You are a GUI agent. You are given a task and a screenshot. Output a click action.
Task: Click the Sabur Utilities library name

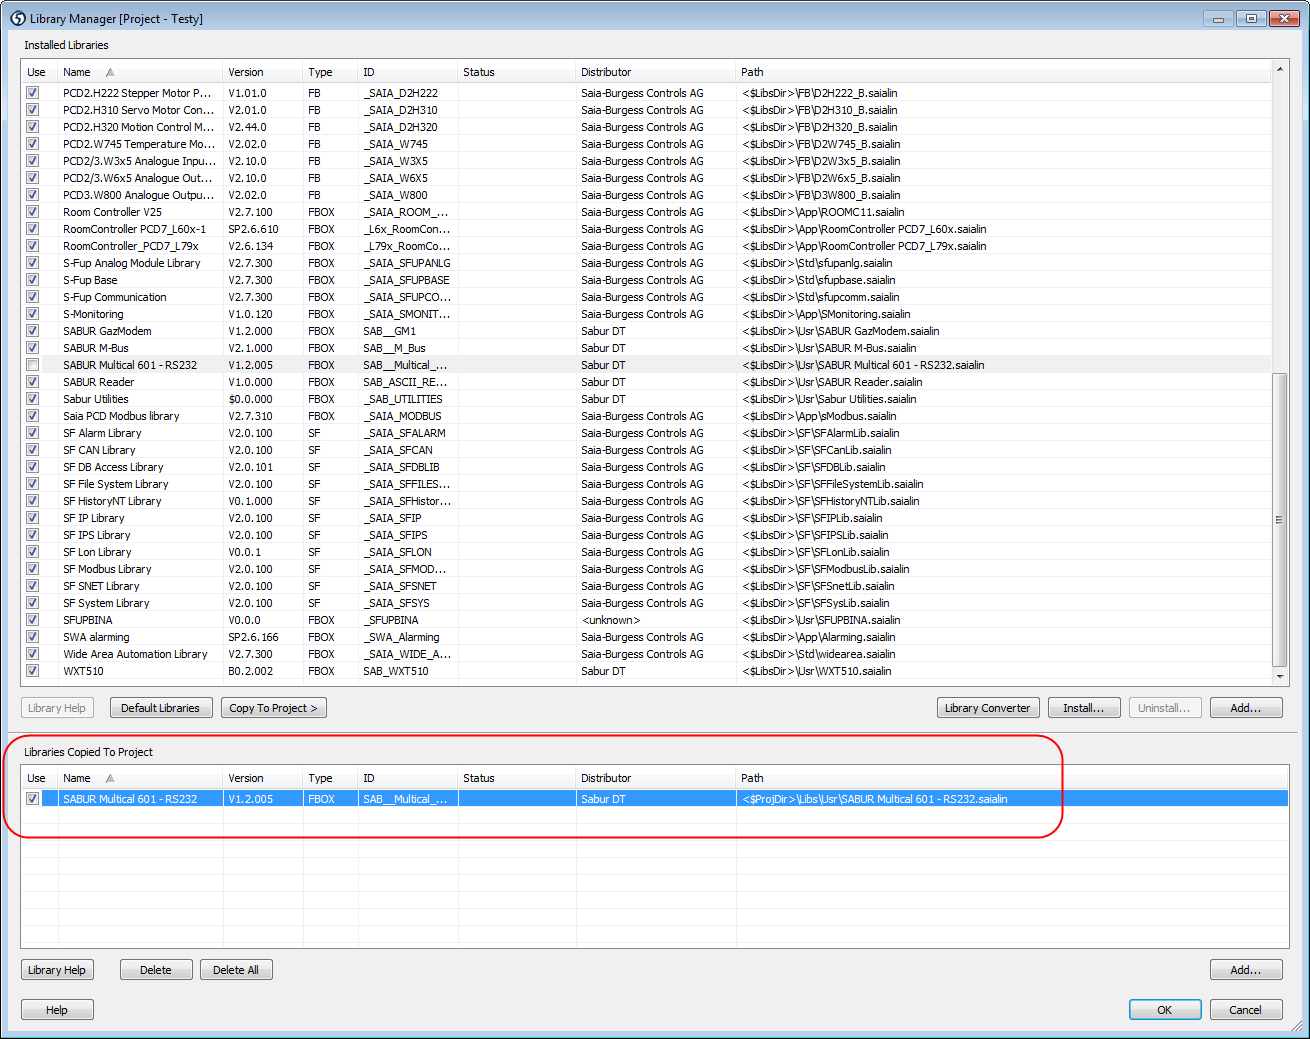pos(96,399)
